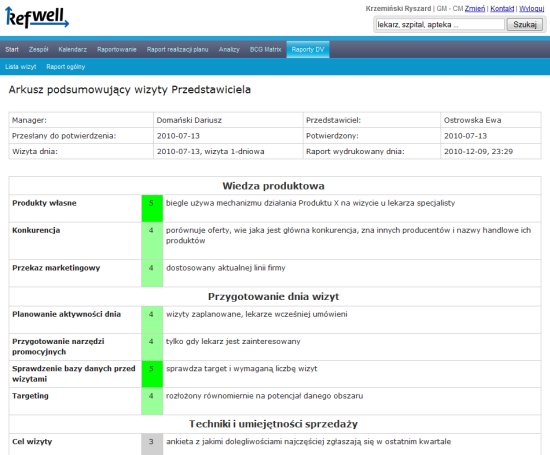
Task: Switch to Analizy tab
Action: click(229, 49)
